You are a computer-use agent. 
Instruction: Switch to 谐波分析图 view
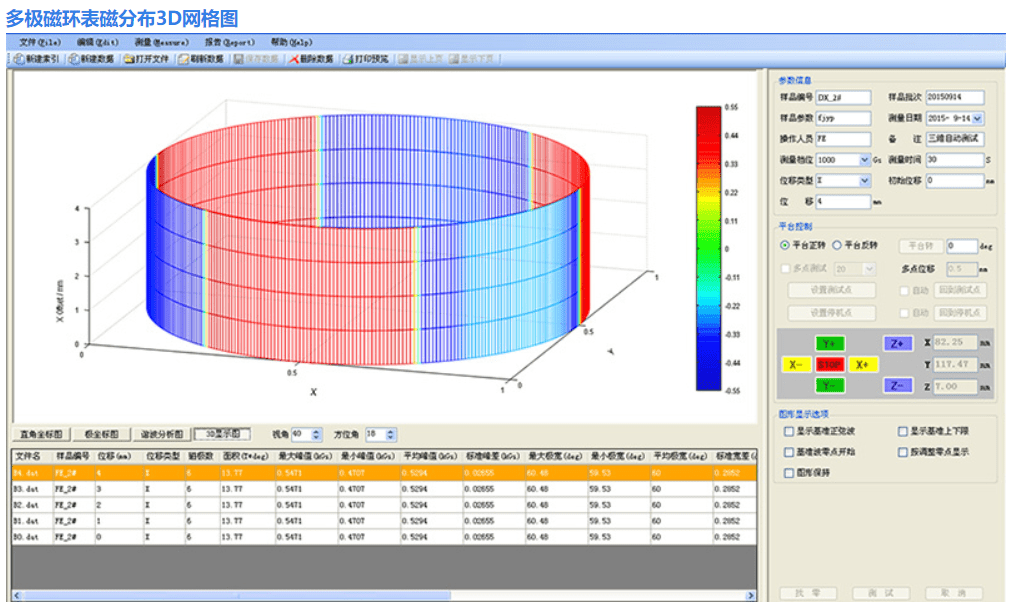(162, 434)
